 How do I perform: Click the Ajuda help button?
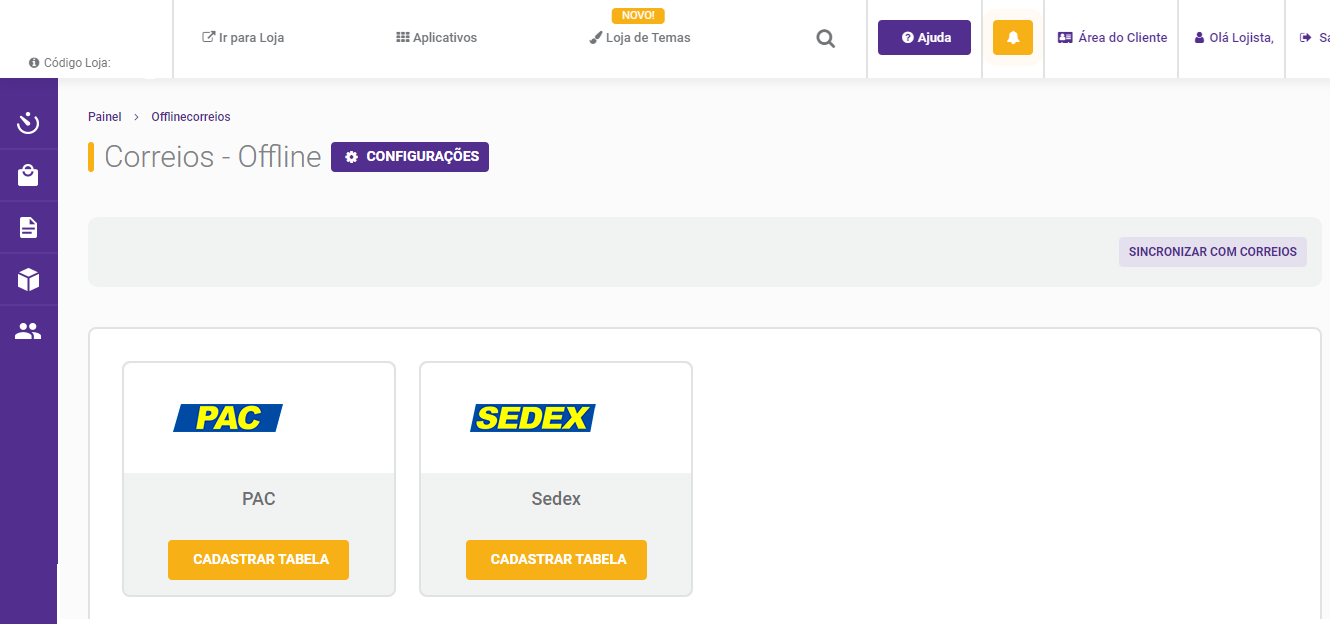click(x=924, y=38)
